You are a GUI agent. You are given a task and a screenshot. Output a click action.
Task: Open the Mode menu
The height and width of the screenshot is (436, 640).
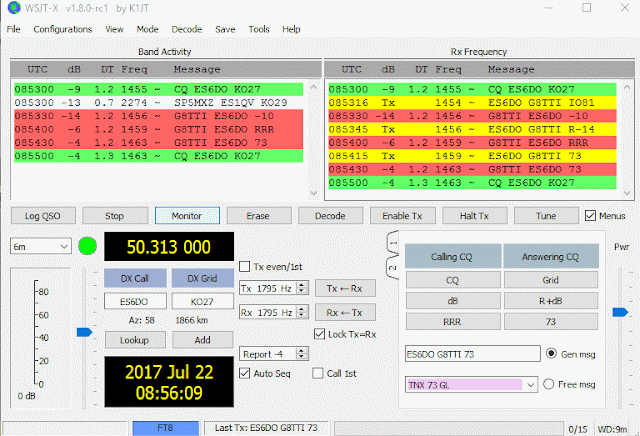[147, 29]
